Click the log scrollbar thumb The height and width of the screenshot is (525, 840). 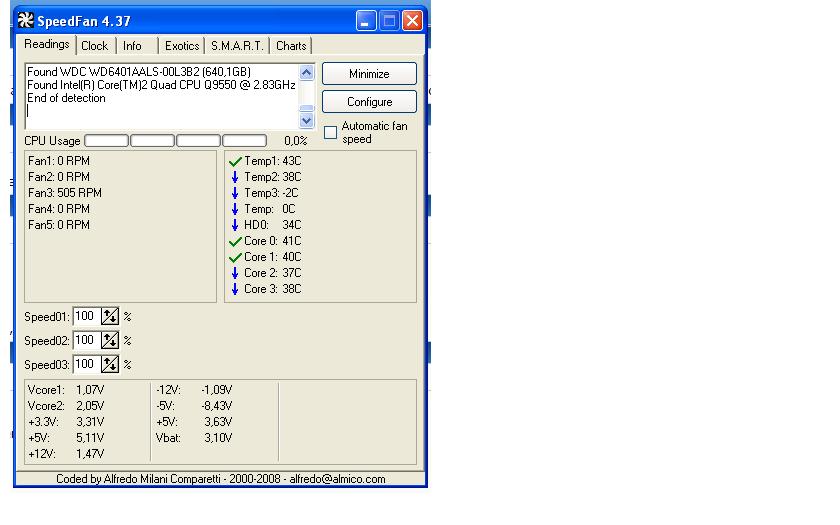306,108
